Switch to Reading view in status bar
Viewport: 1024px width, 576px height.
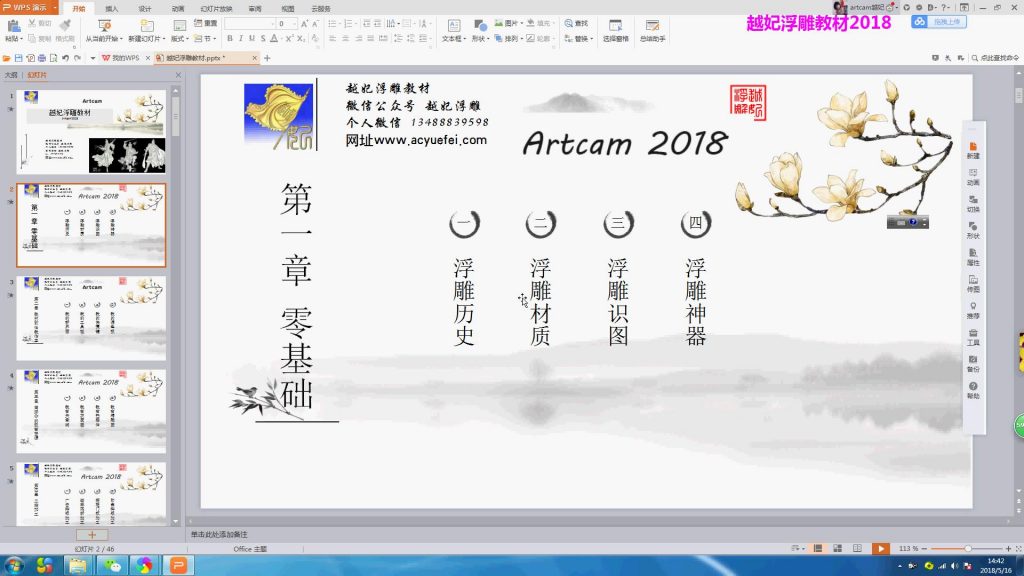(x=857, y=549)
